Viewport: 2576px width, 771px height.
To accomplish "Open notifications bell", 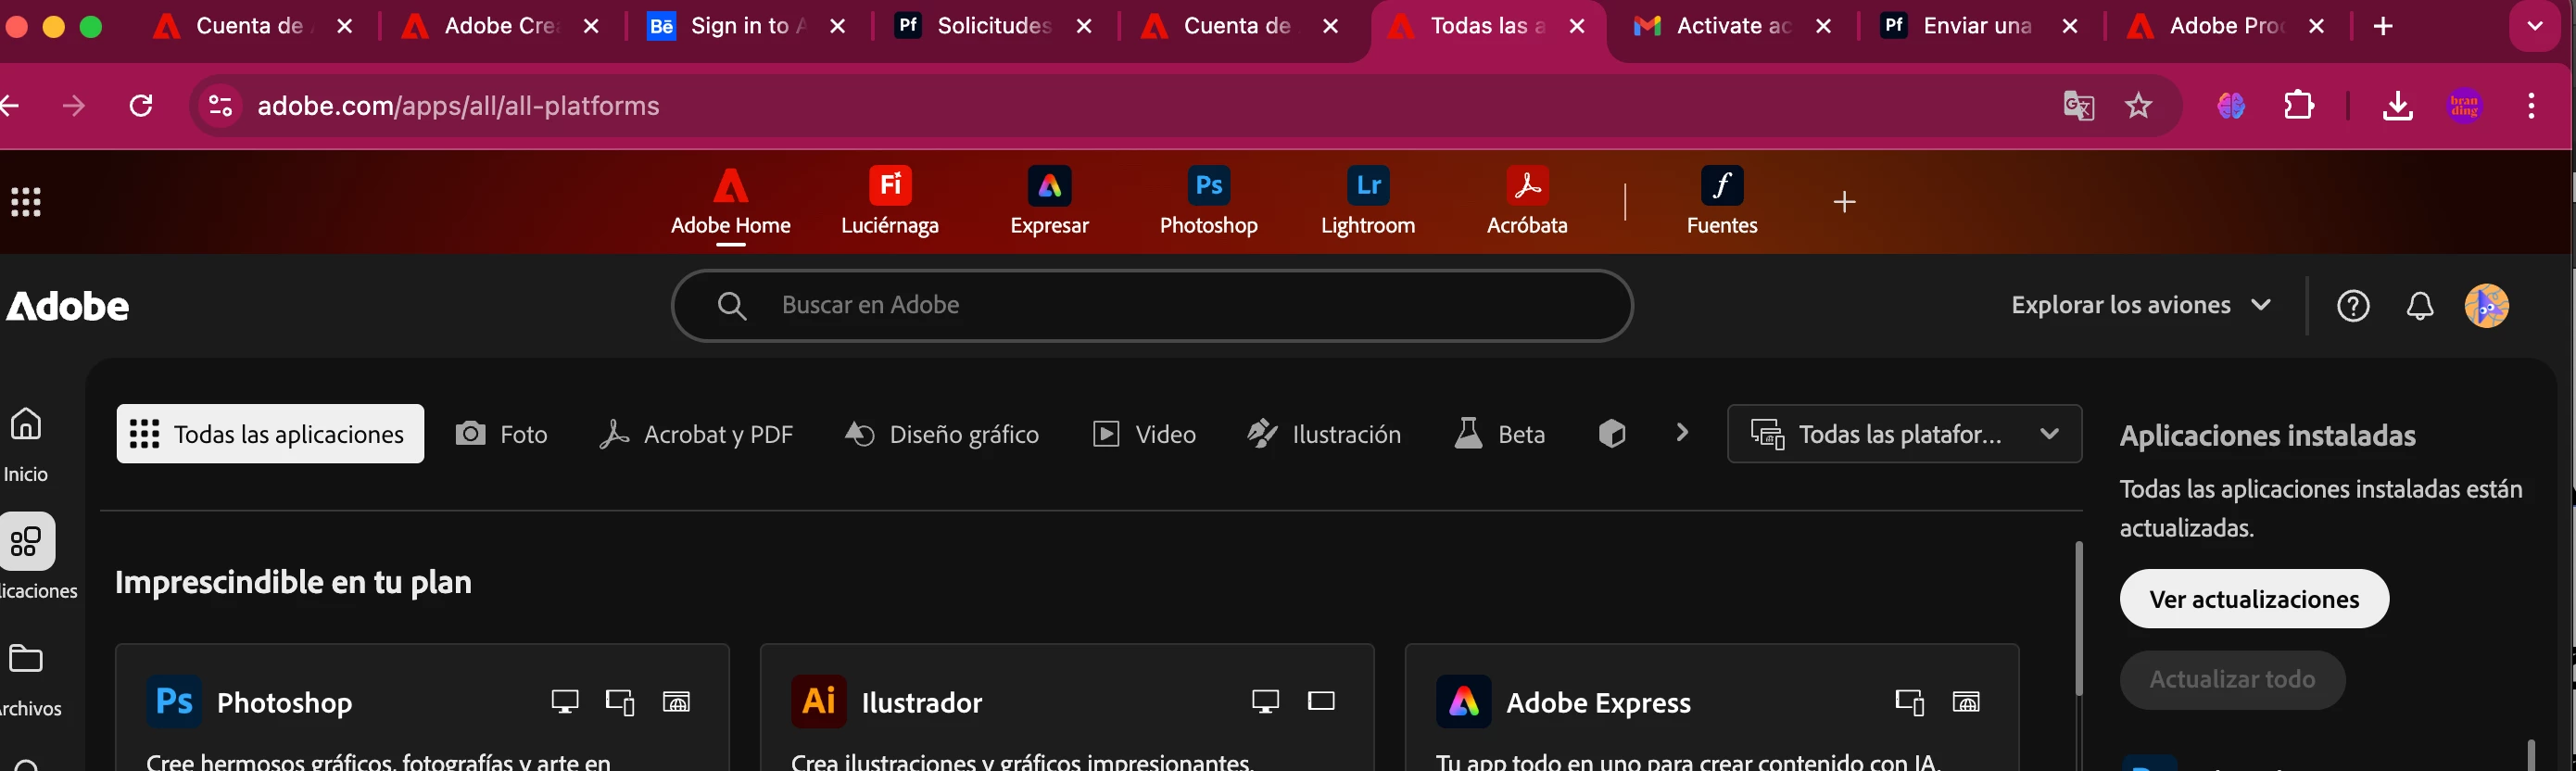I will pos(2419,305).
